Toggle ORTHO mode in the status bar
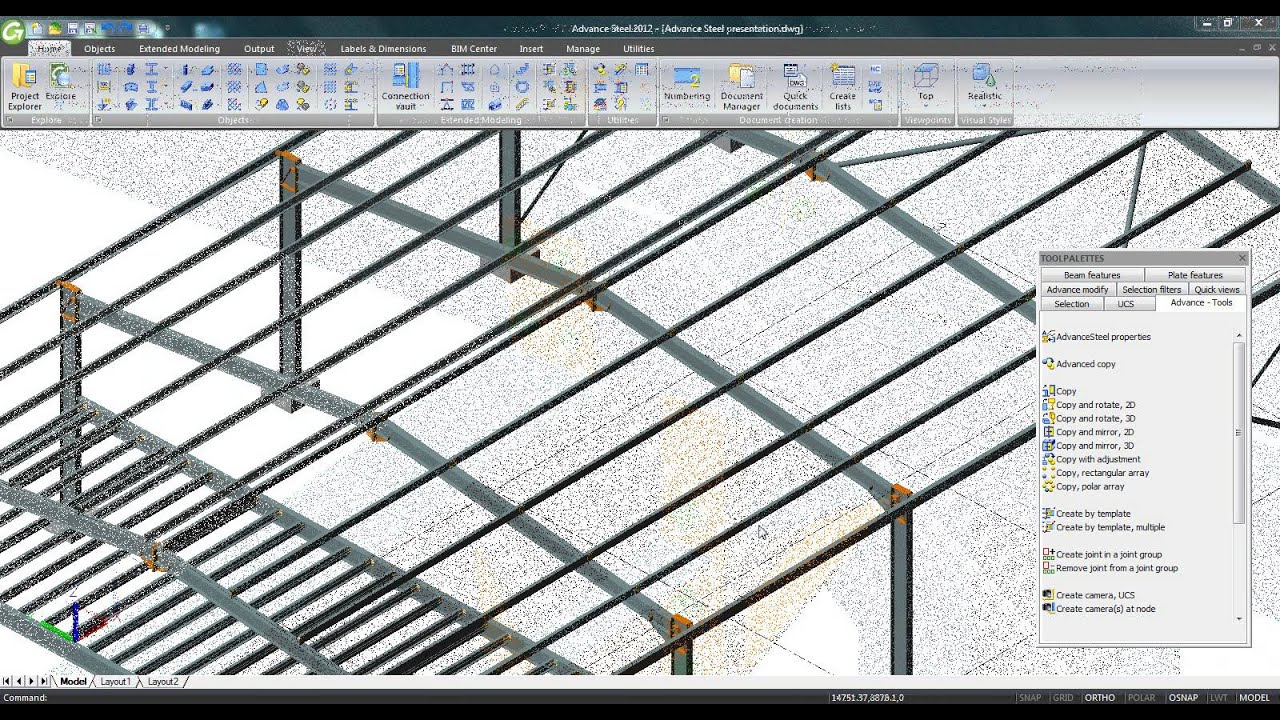 pos(1099,697)
